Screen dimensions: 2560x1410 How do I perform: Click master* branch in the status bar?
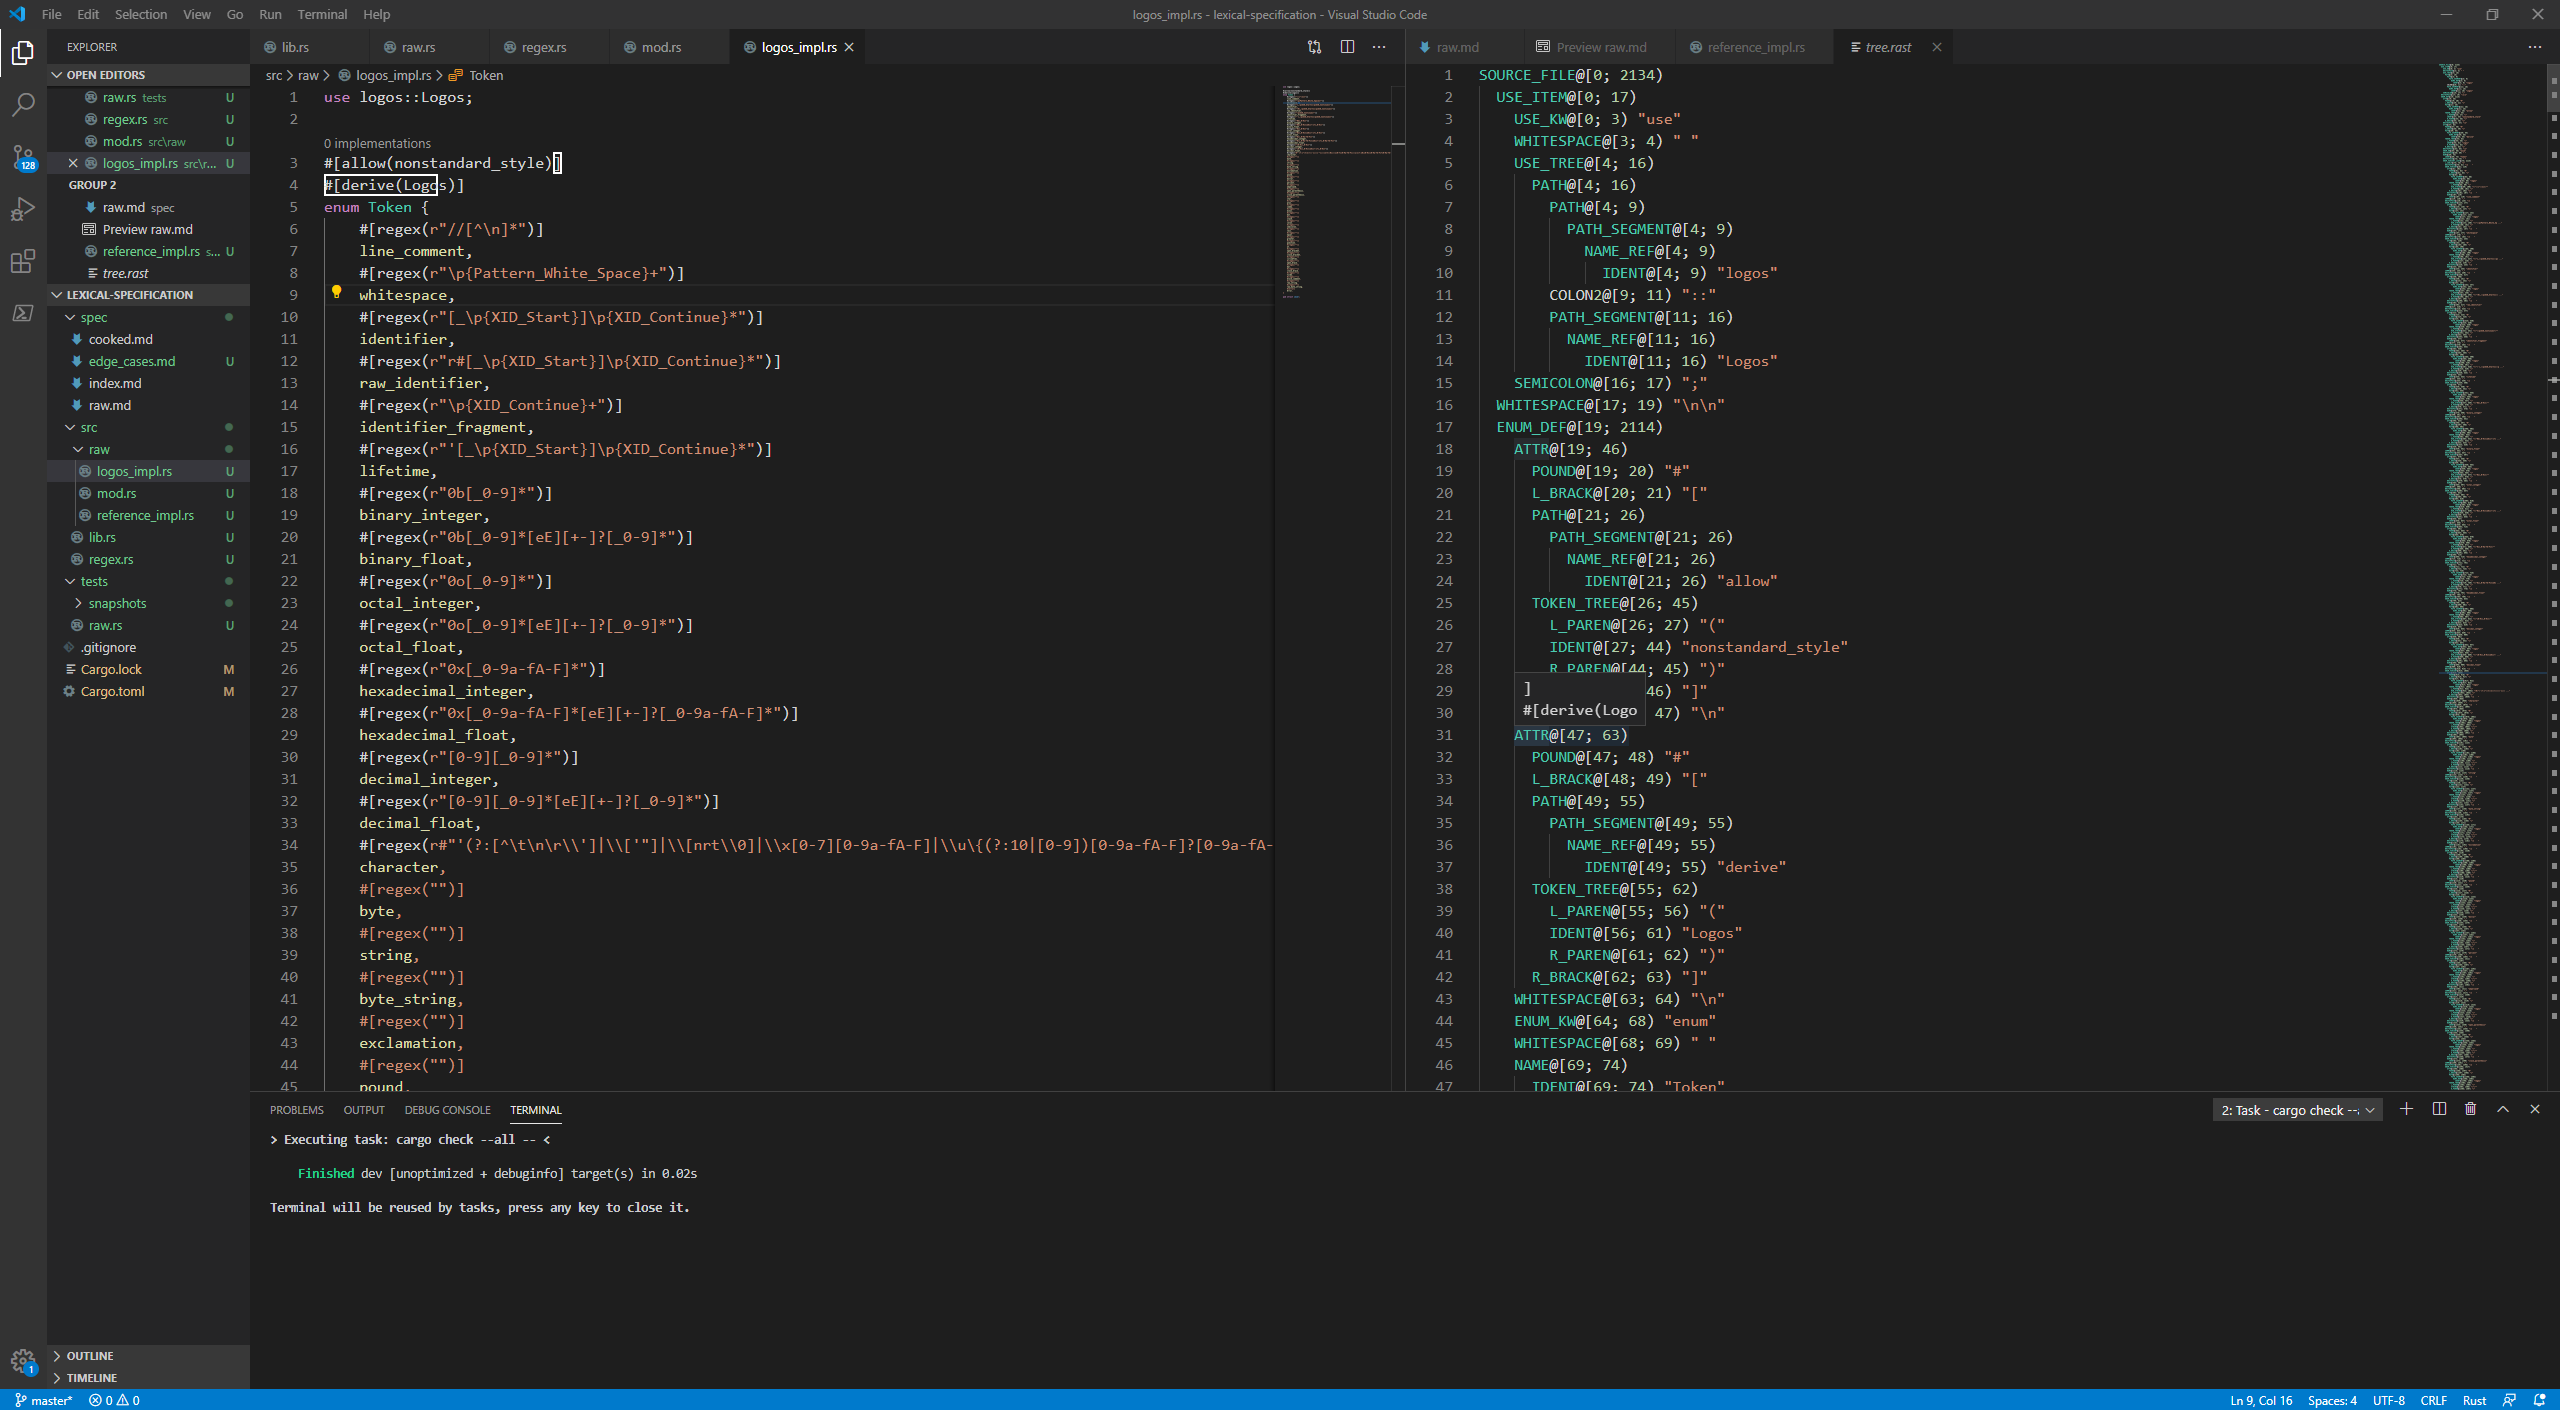click(x=44, y=1399)
